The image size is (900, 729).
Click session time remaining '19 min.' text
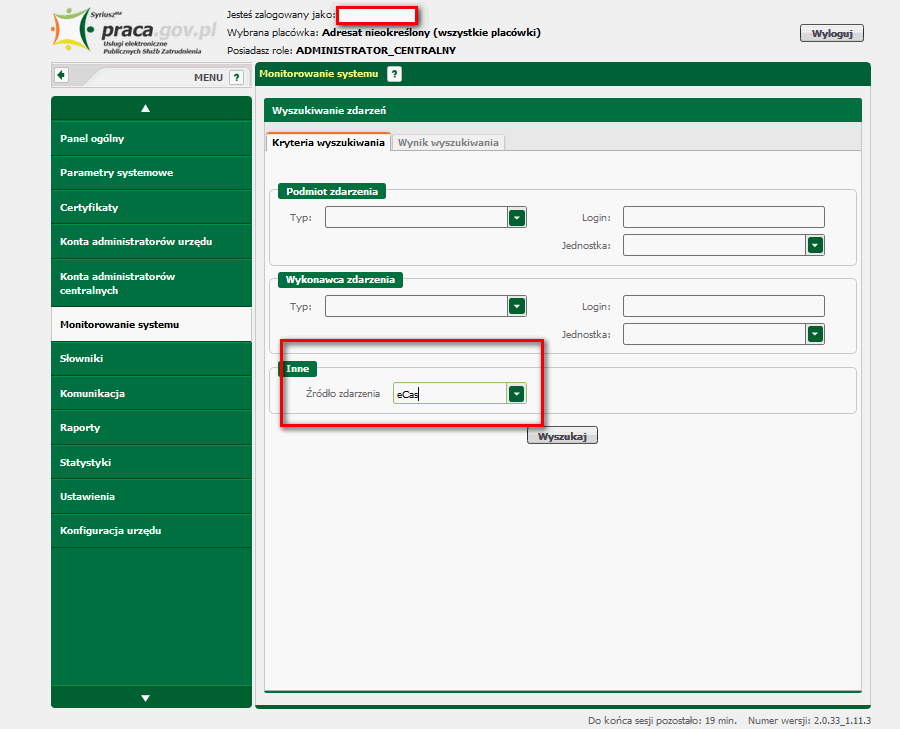(721, 720)
